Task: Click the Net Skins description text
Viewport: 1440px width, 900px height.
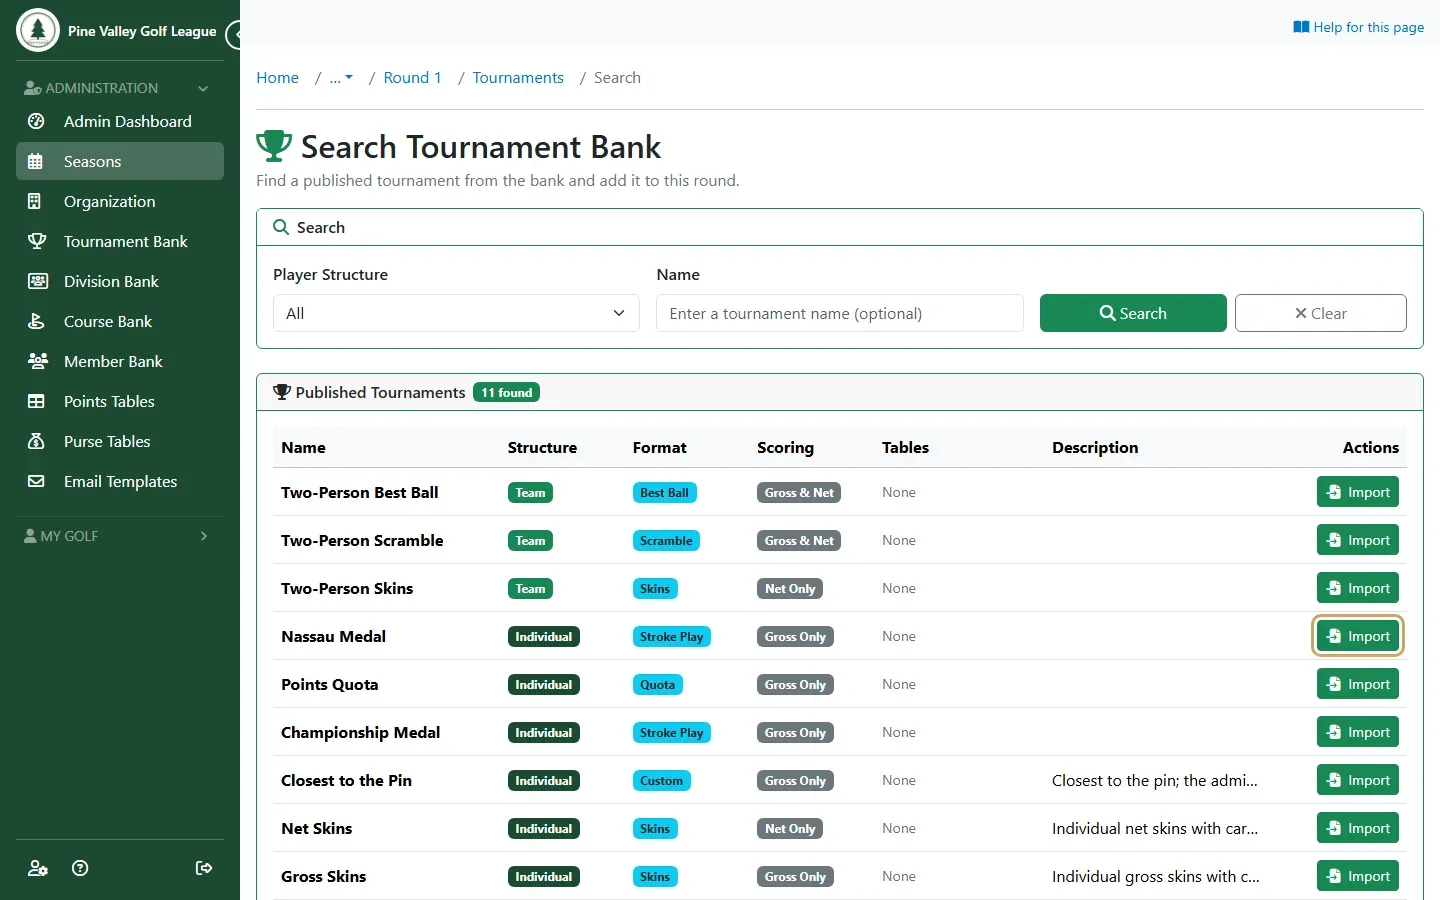Action: coord(1155,828)
